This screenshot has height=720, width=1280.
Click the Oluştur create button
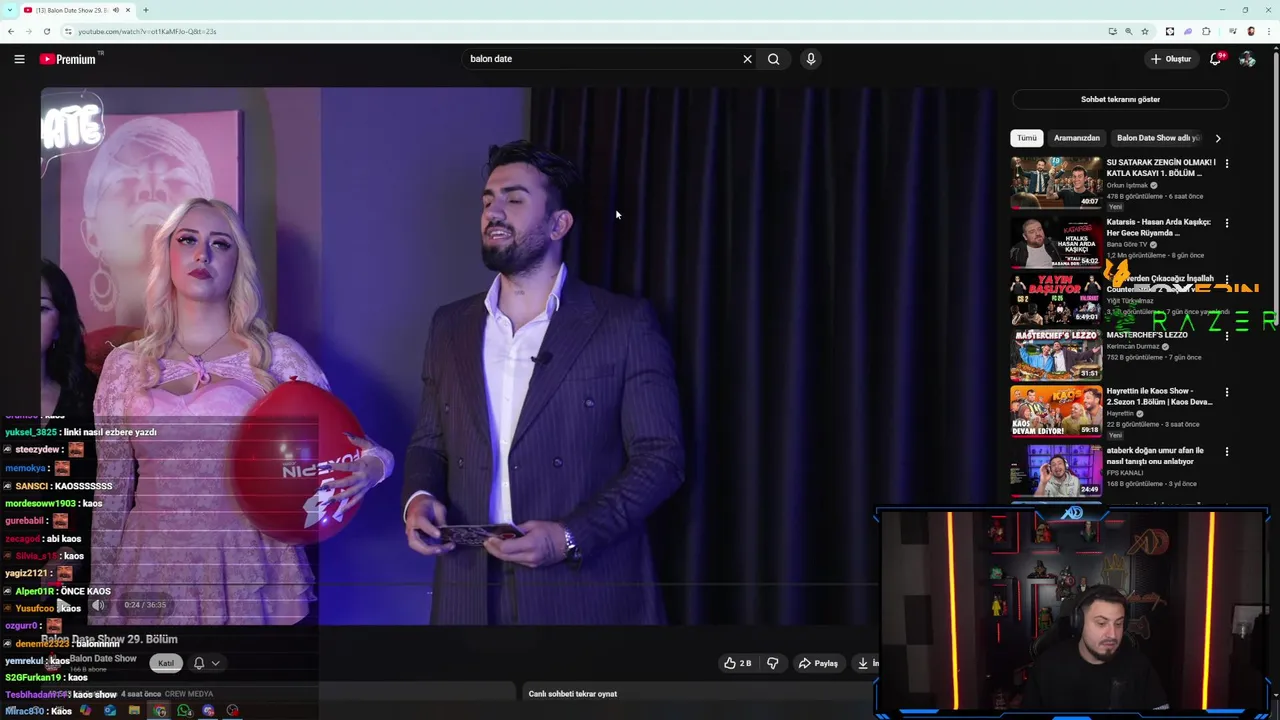click(1170, 59)
